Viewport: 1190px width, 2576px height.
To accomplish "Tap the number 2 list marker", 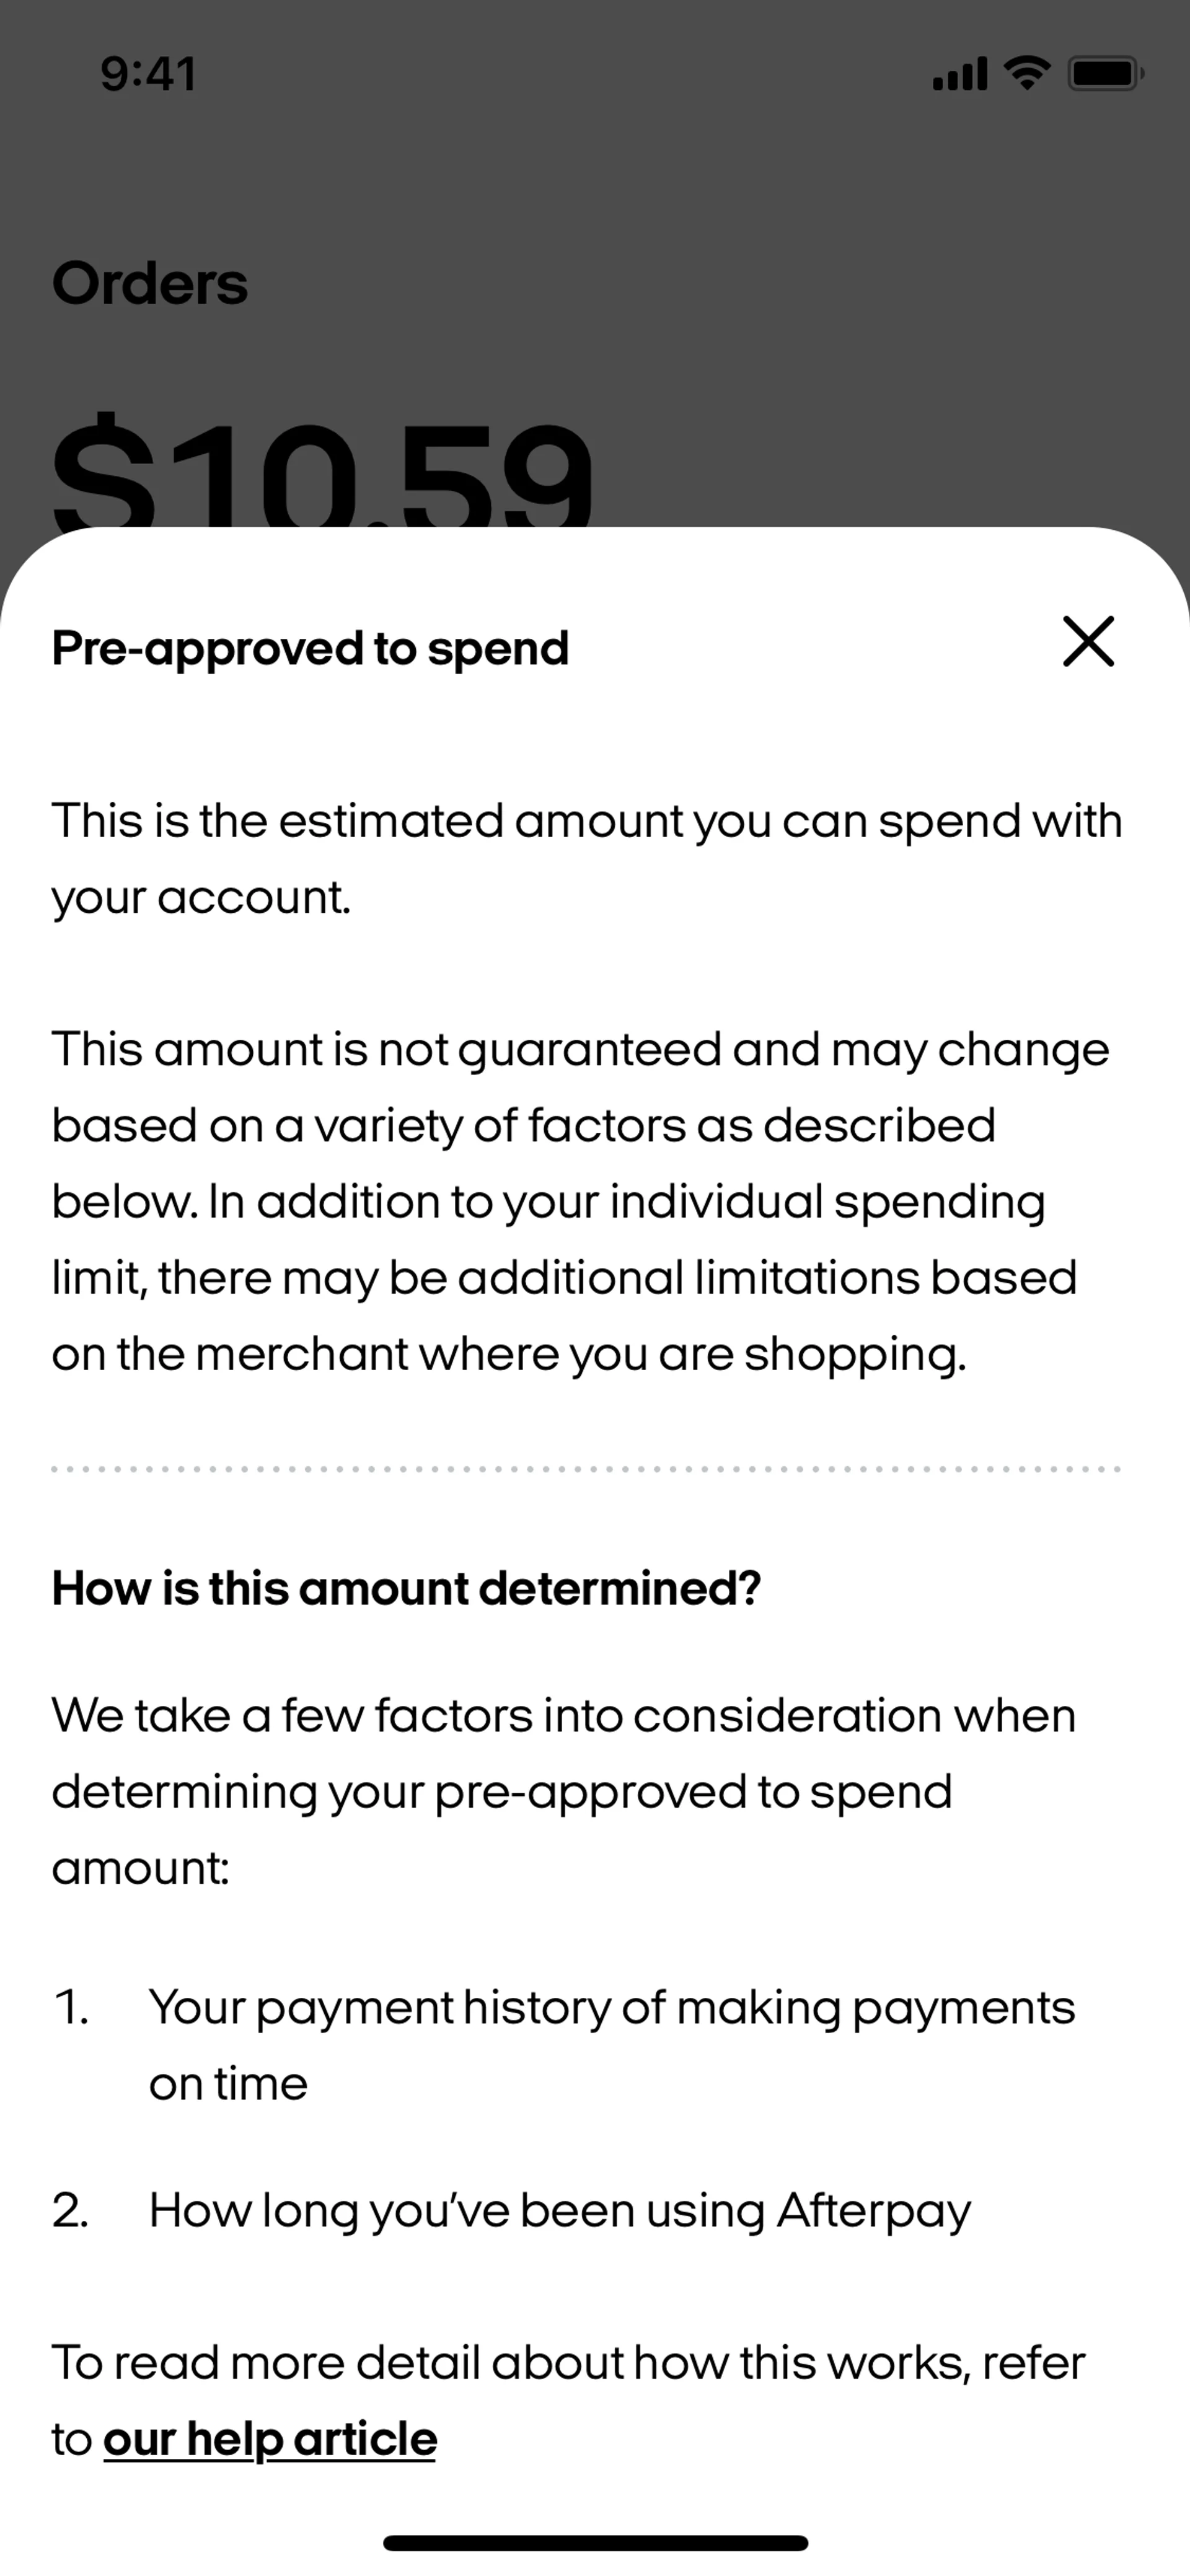I will [70, 2211].
